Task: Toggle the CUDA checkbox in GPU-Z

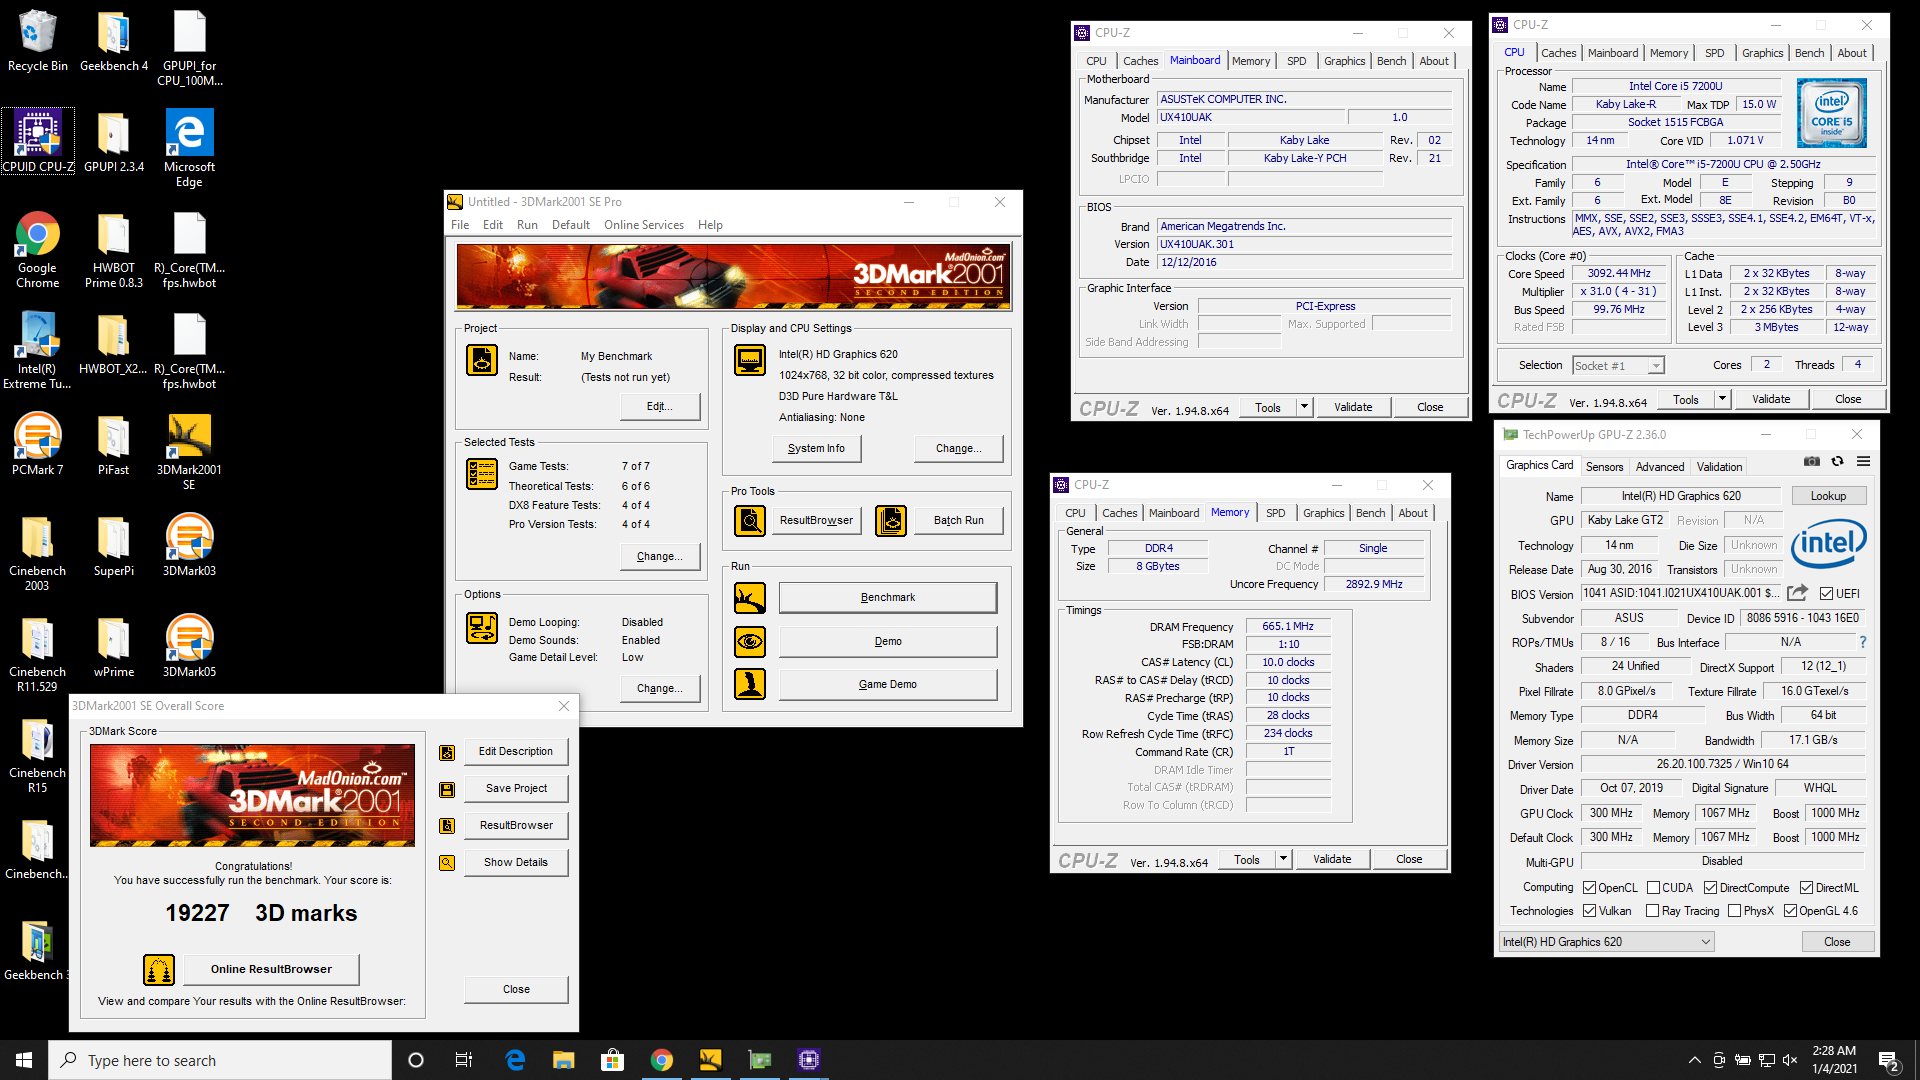Action: point(1653,888)
